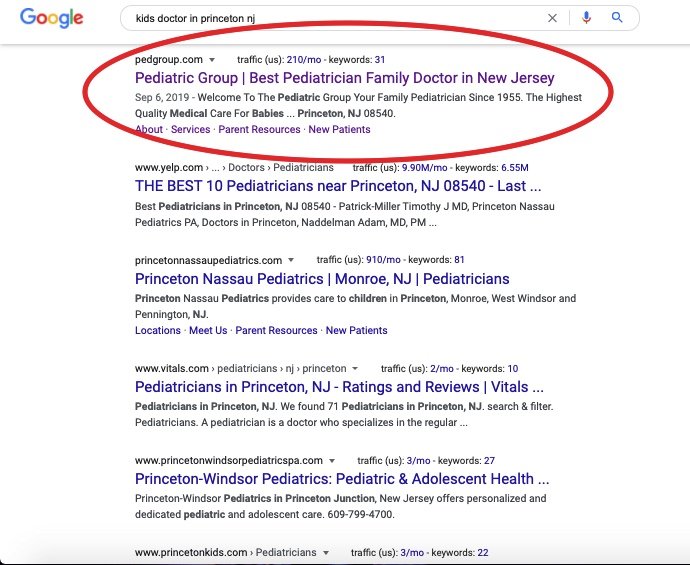Open THE BEST 10 Pediatricians Yelp result
The height and width of the screenshot is (565, 690).
pyautogui.click(x=338, y=186)
